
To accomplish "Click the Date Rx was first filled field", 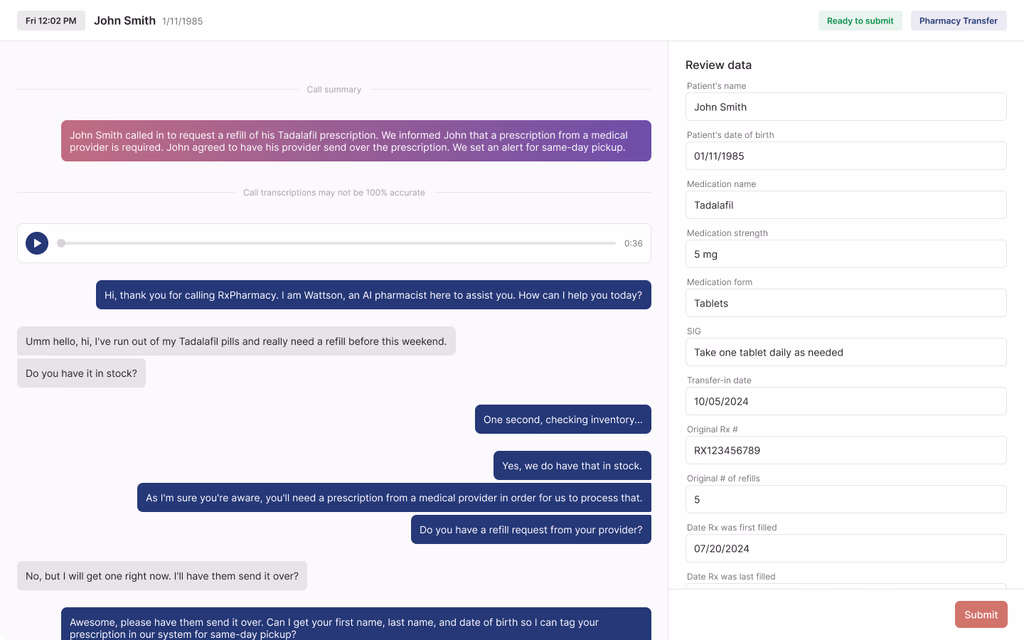I will (x=845, y=548).
